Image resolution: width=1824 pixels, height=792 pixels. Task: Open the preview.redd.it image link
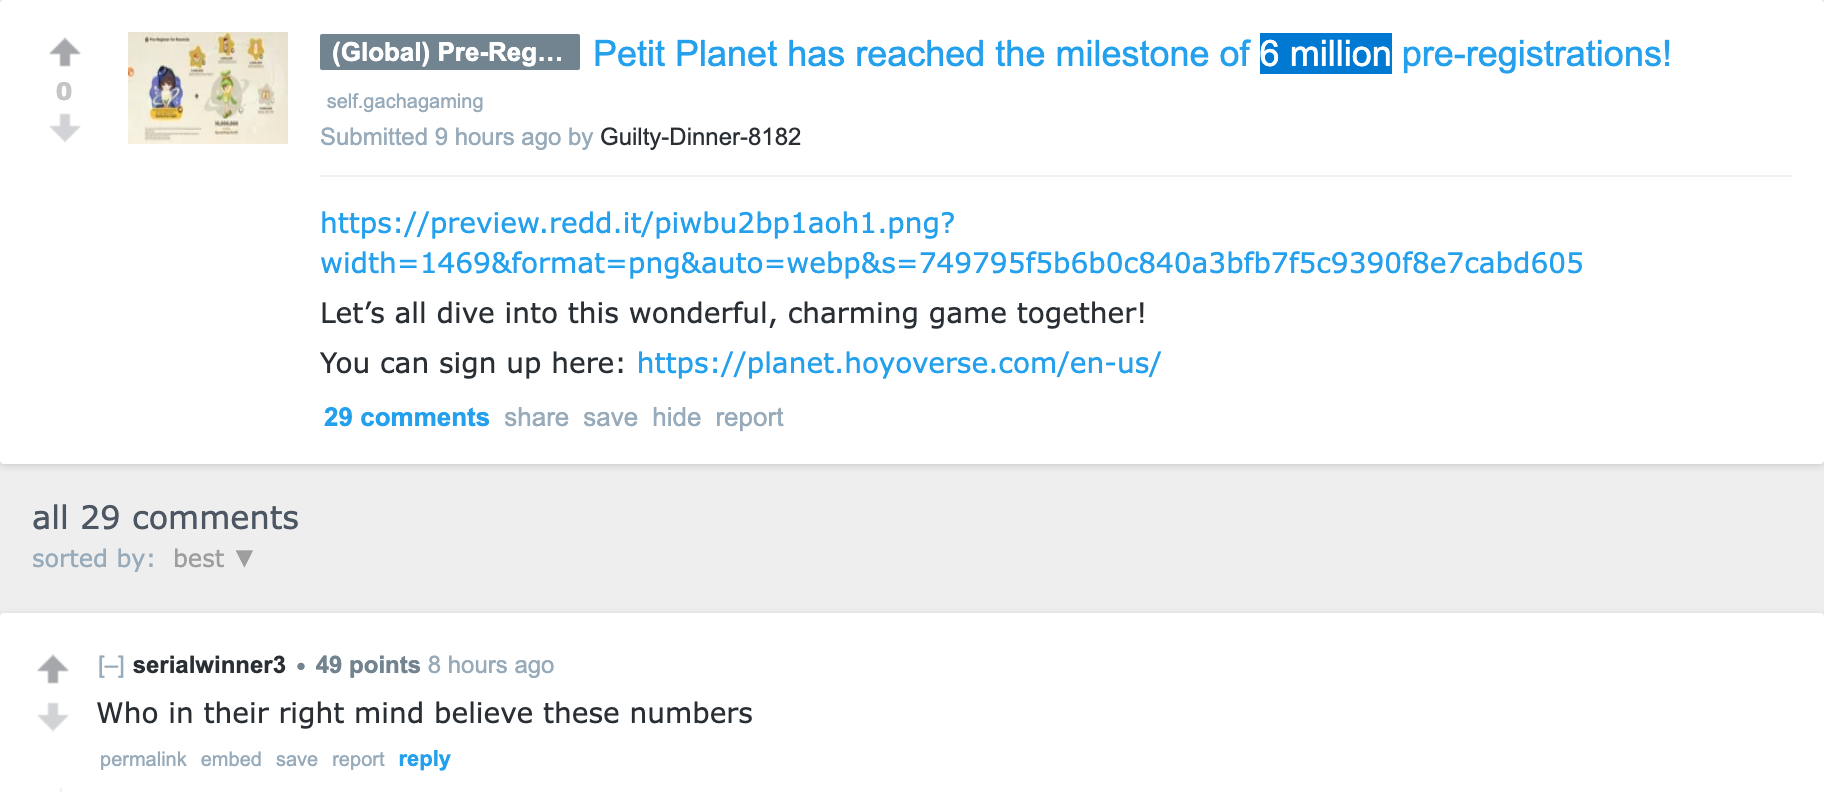click(x=951, y=243)
